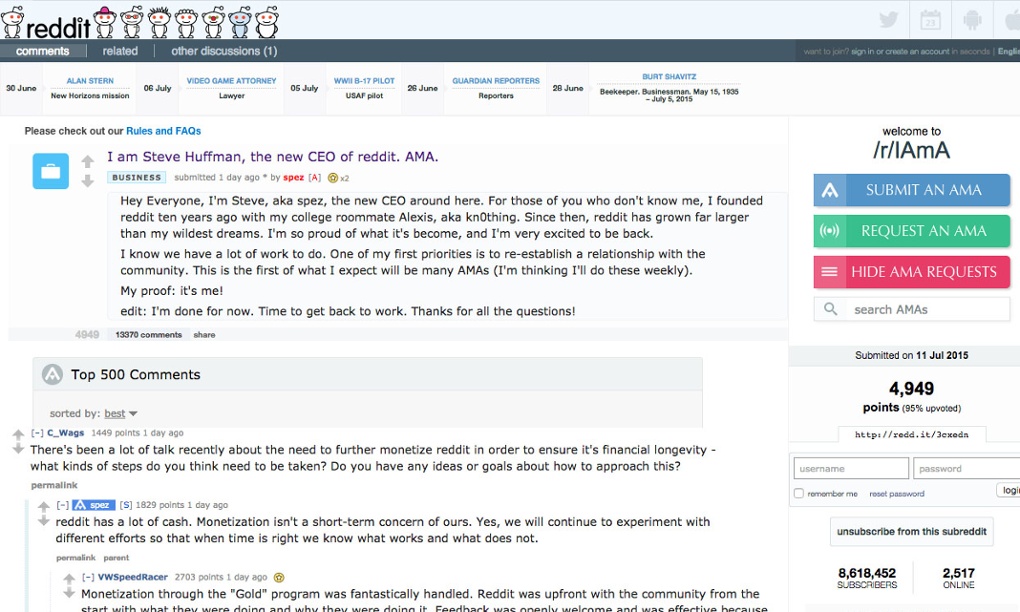Click parent under spez's reply

click(x=116, y=558)
